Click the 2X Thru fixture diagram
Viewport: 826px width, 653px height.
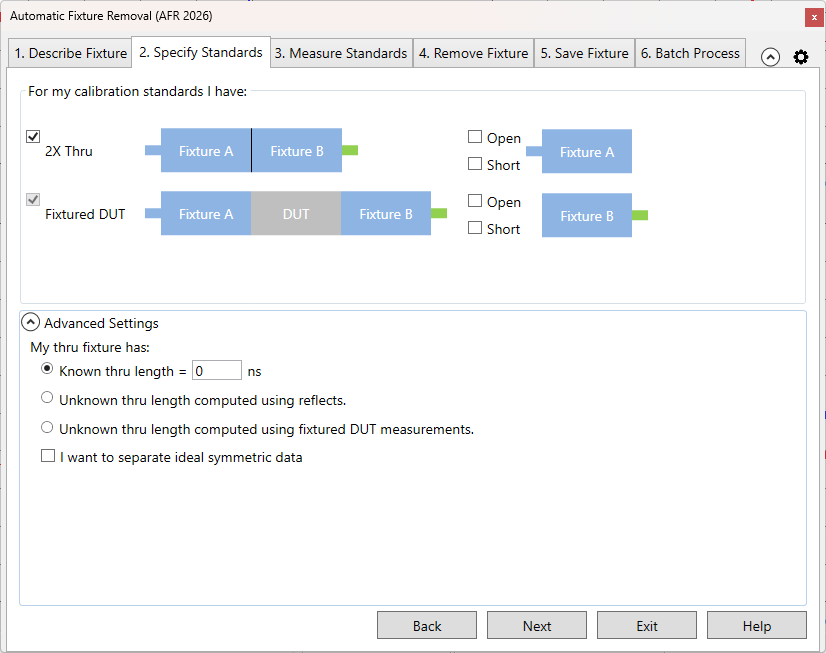point(251,151)
